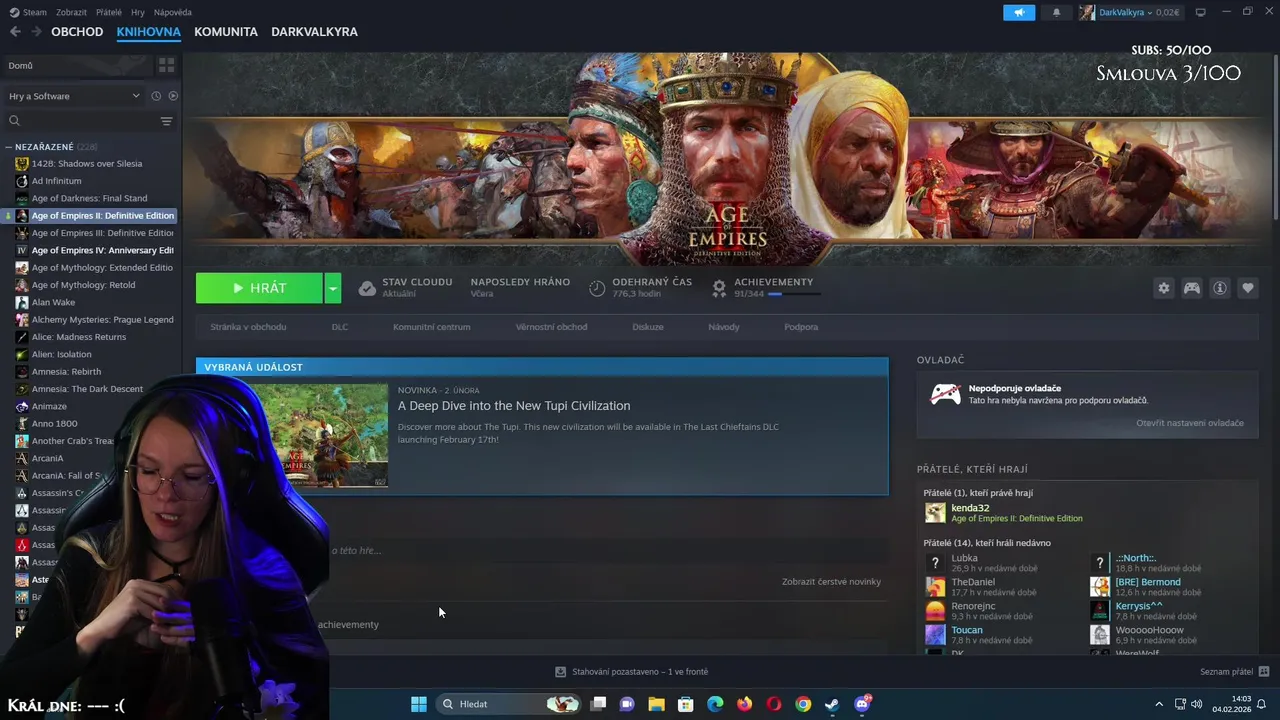Viewport: 1280px width, 720px height.
Task: Open achievements gear icon
Action: pyautogui.click(x=718, y=288)
